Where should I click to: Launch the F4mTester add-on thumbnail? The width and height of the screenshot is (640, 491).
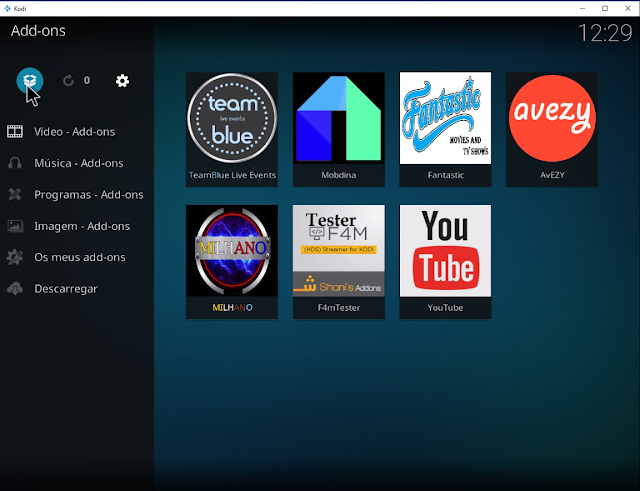pos(339,251)
